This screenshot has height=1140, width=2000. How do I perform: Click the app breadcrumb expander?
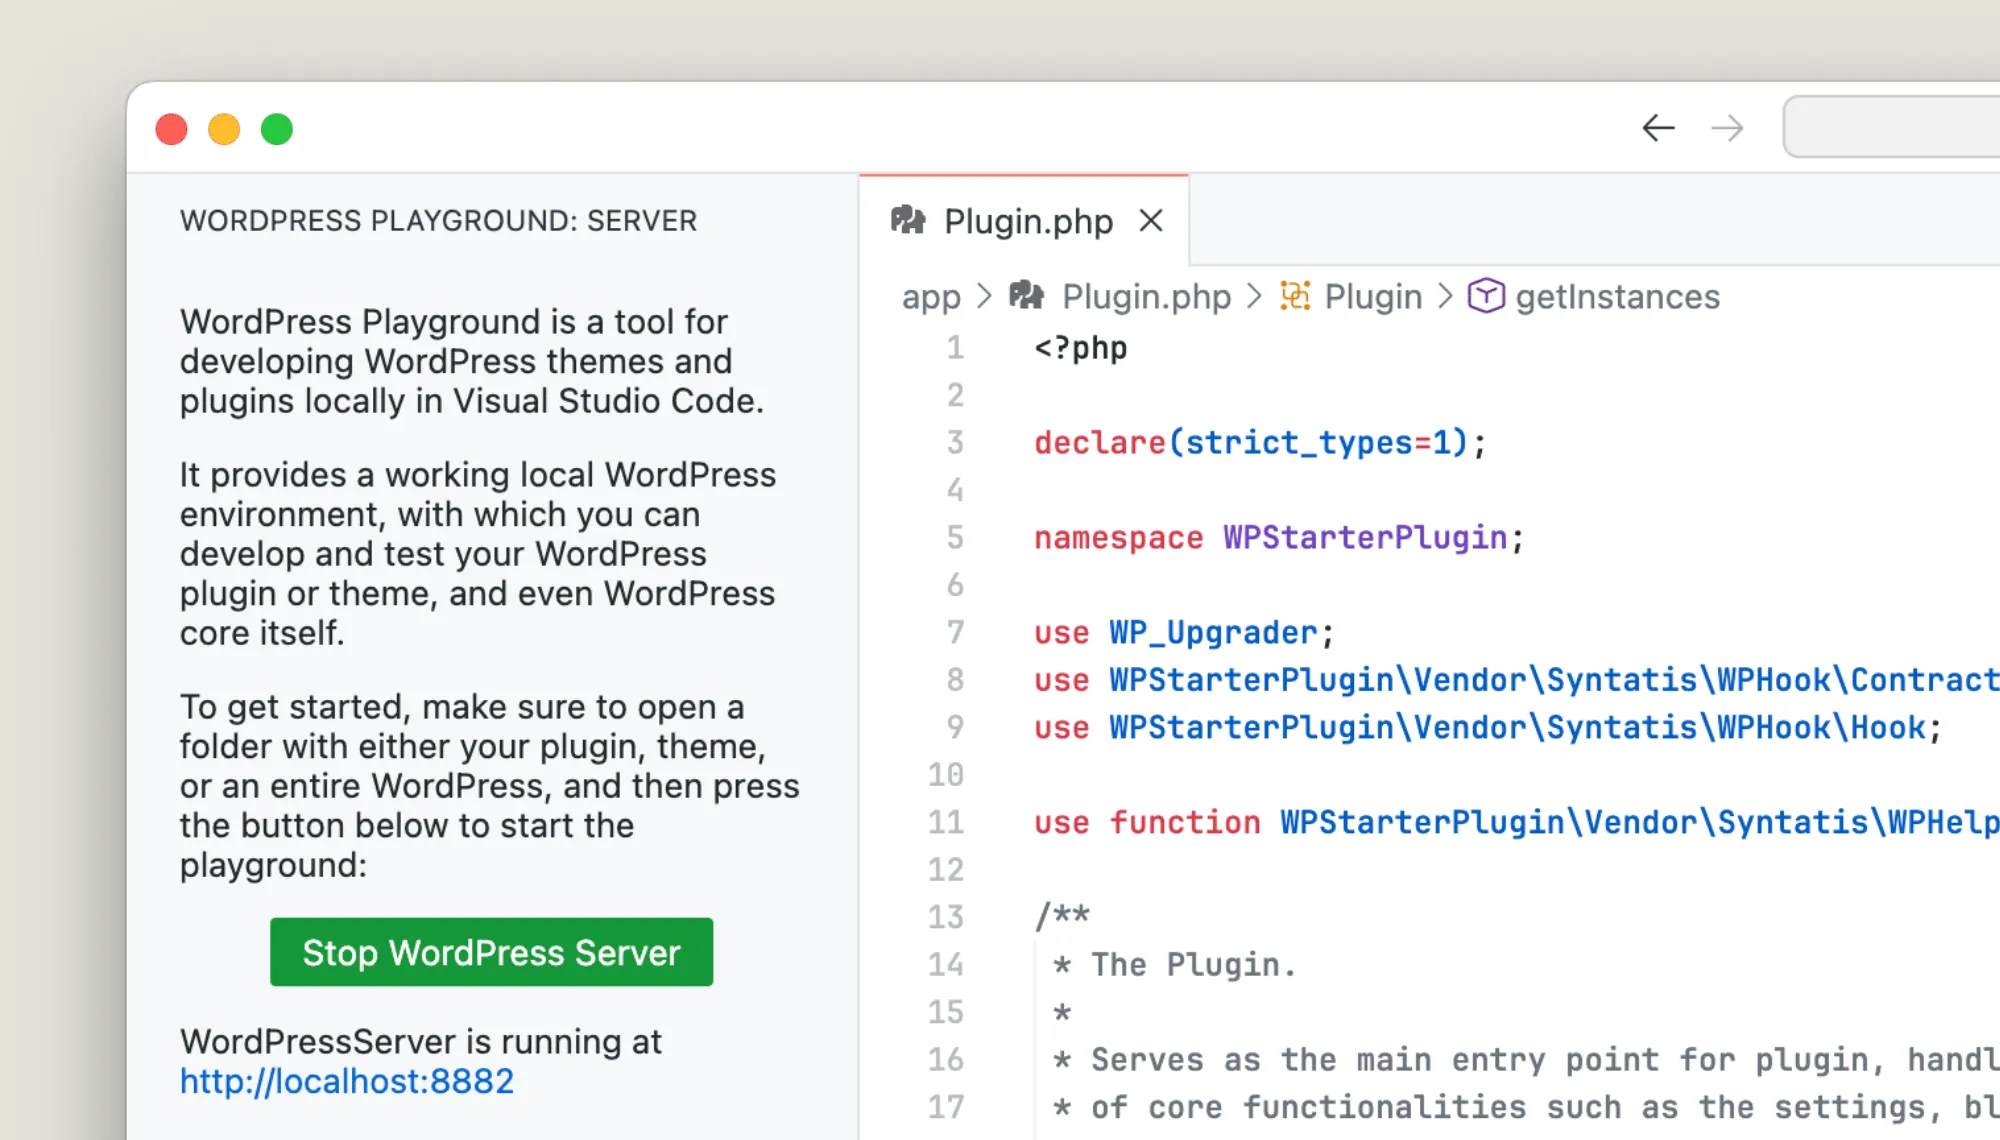(985, 297)
